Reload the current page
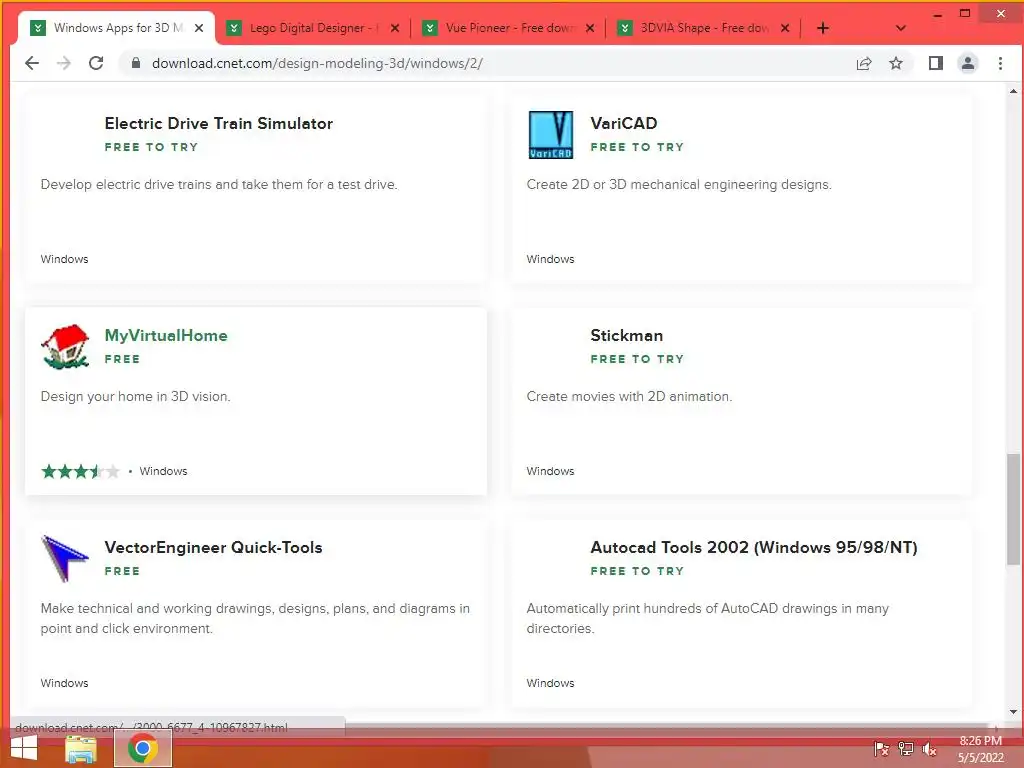The image size is (1024, 768). tap(96, 63)
